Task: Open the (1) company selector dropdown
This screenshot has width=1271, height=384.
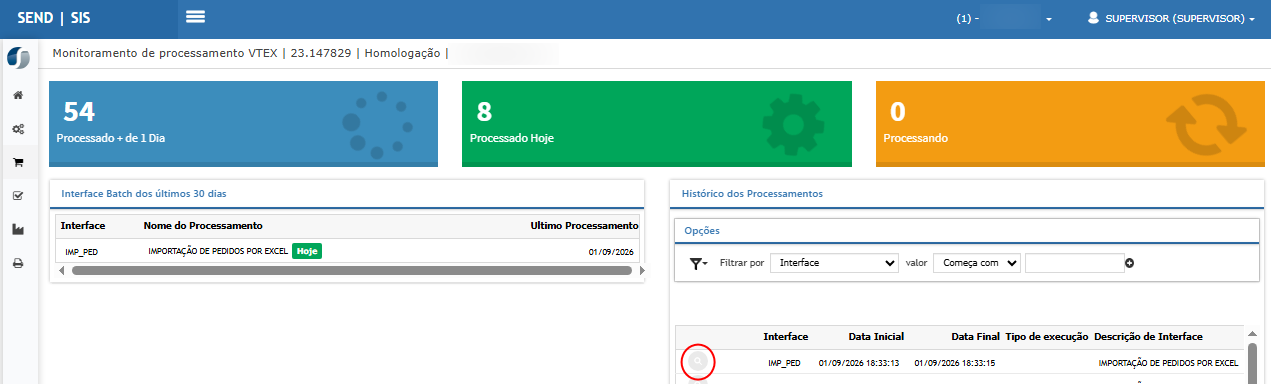Action: (x=1004, y=19)
